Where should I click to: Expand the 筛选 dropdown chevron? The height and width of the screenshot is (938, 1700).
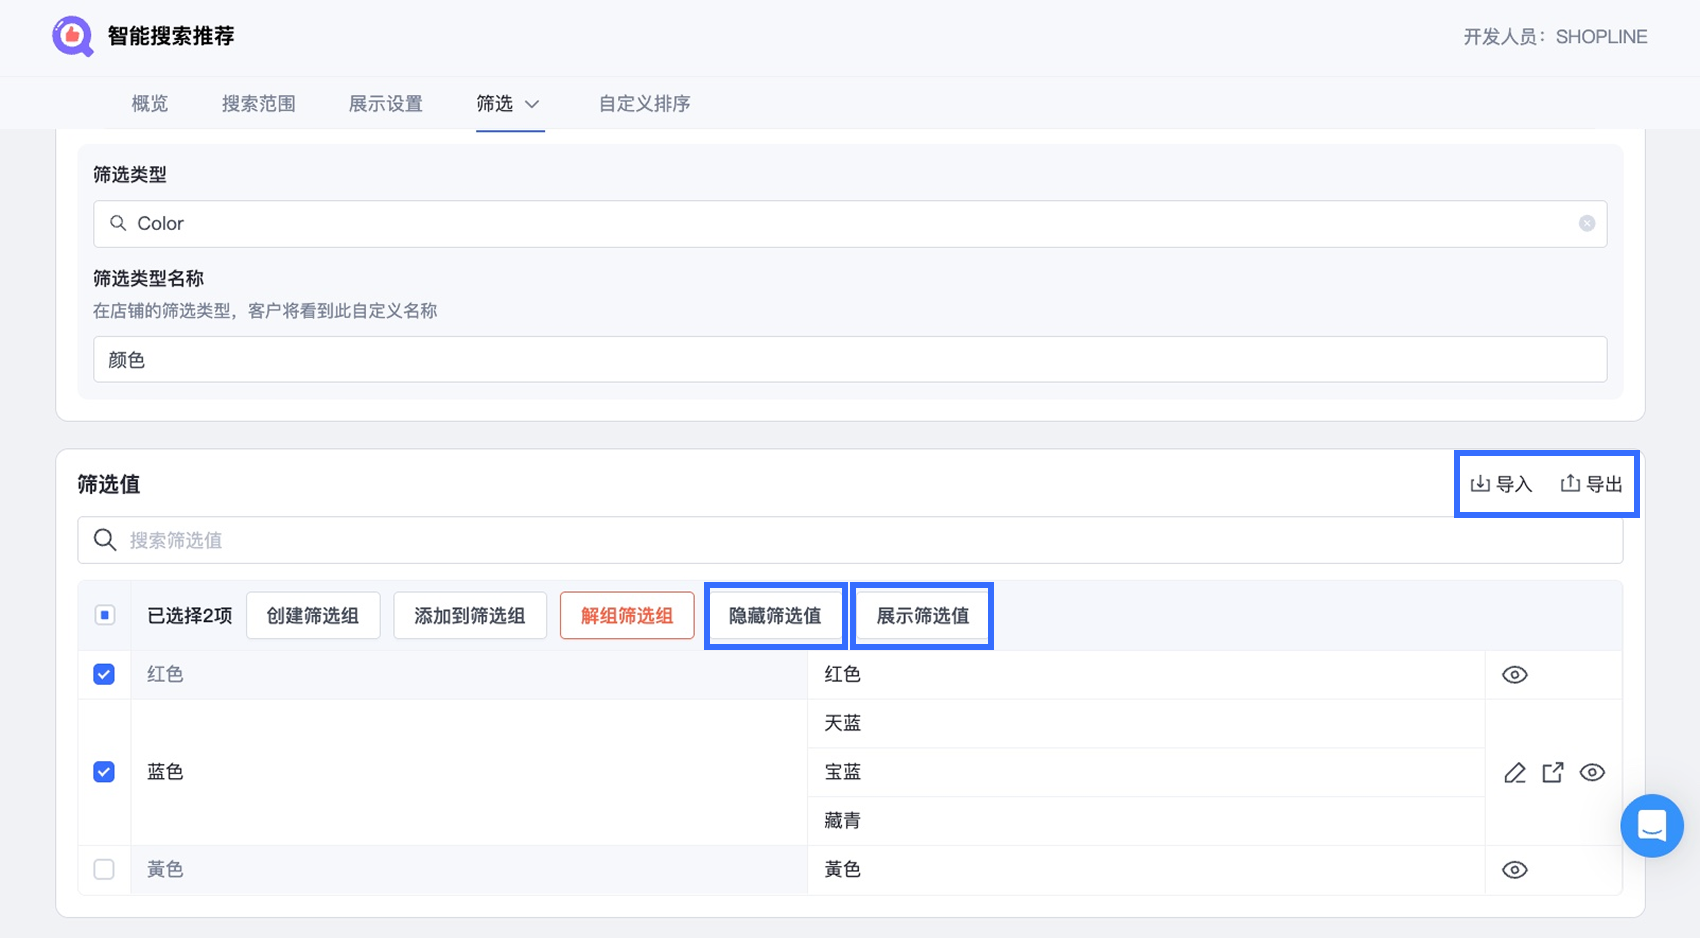pyautogui.click(x=533, y=104)
